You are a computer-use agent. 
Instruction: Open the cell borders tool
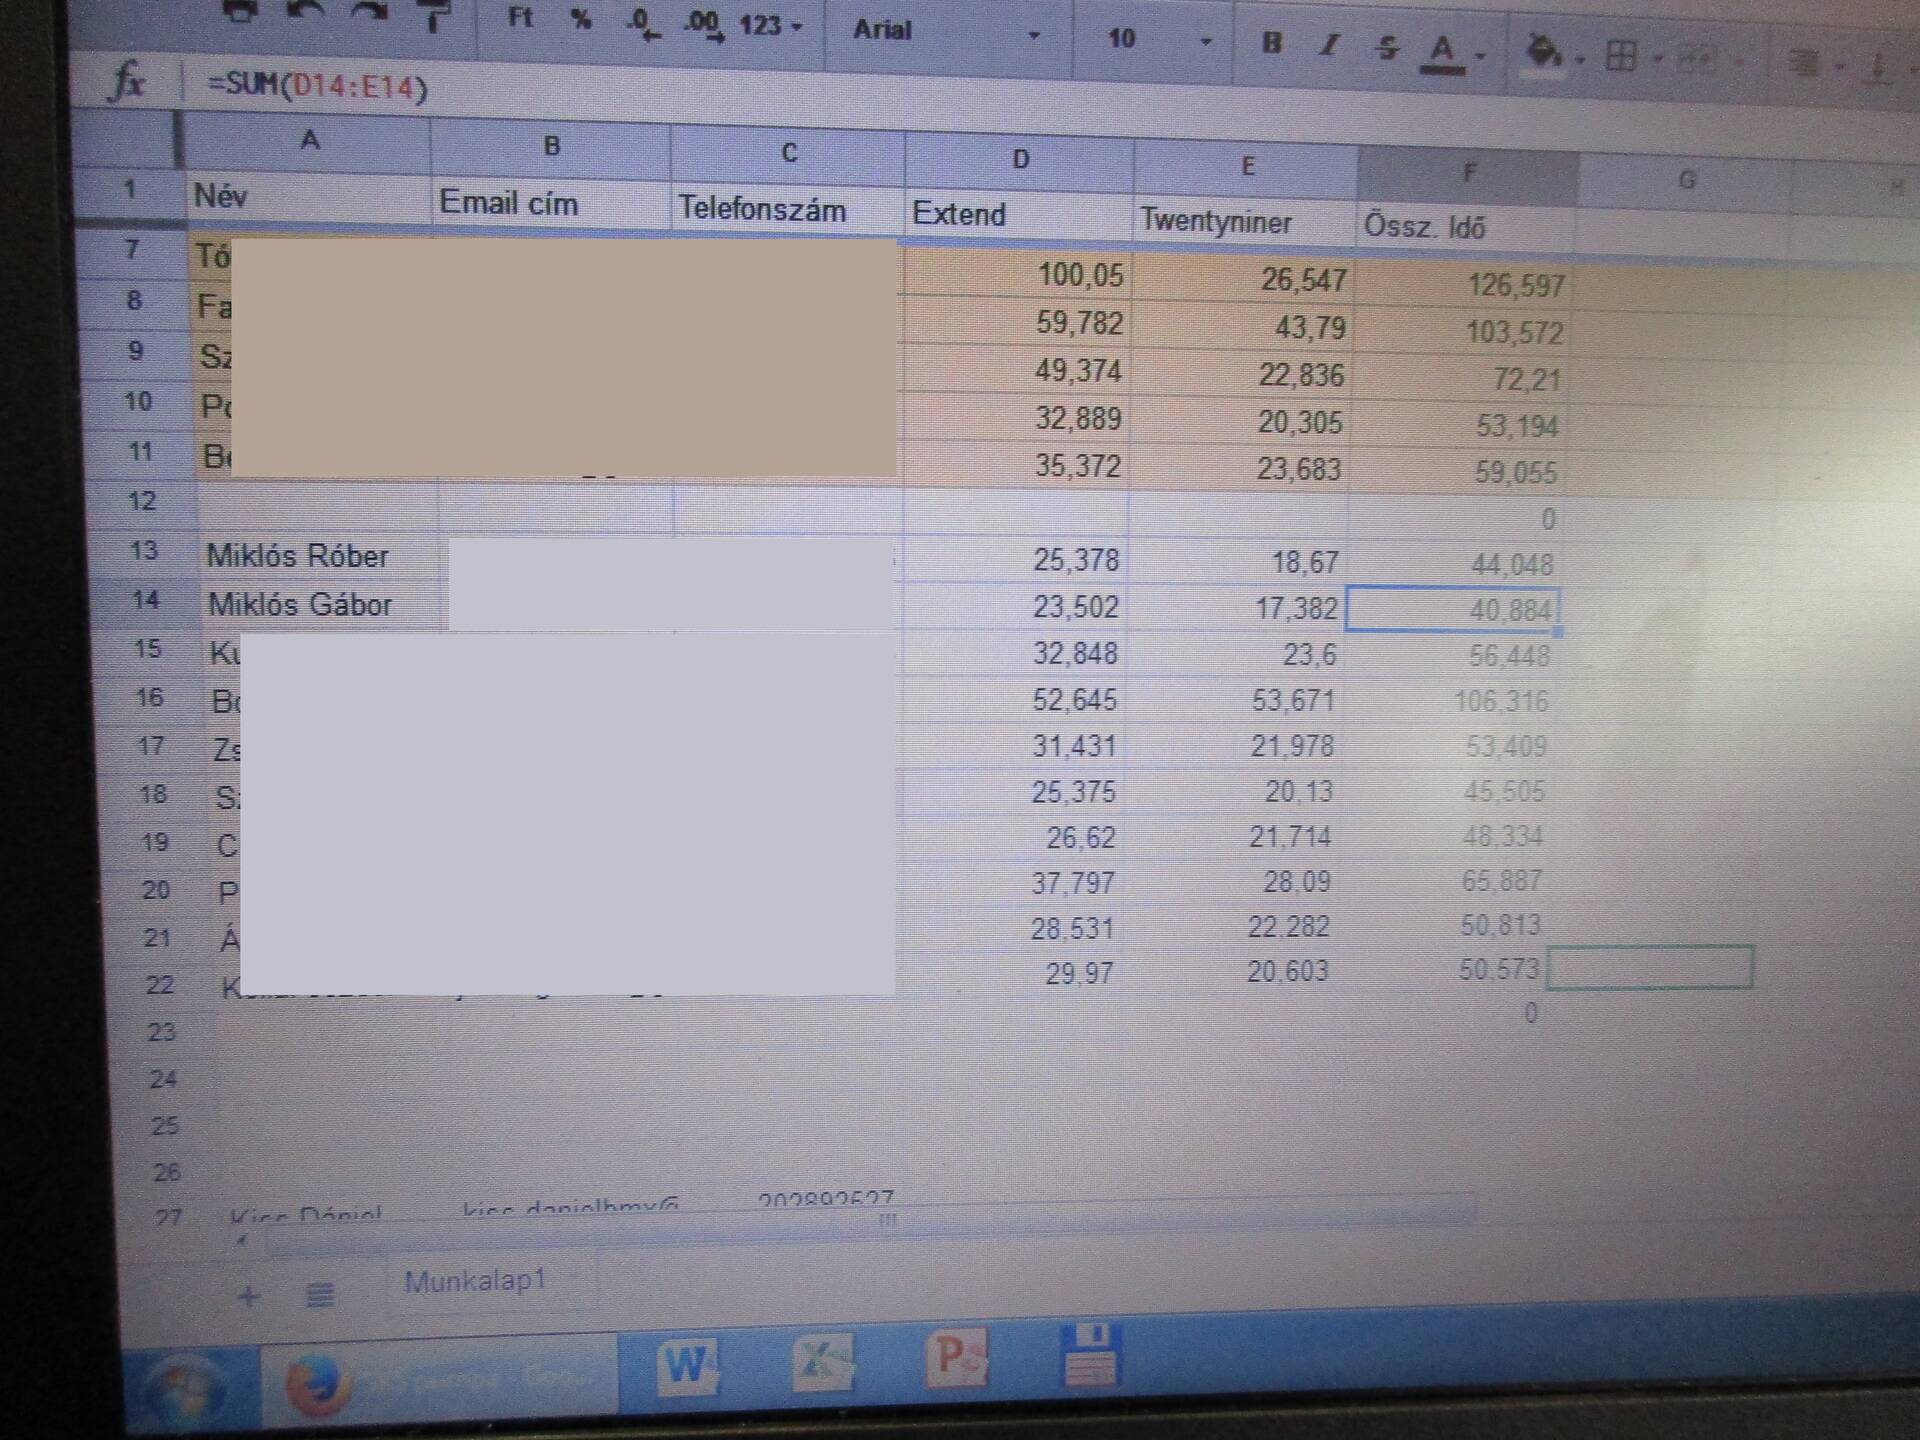click(x=1620, y=55)
